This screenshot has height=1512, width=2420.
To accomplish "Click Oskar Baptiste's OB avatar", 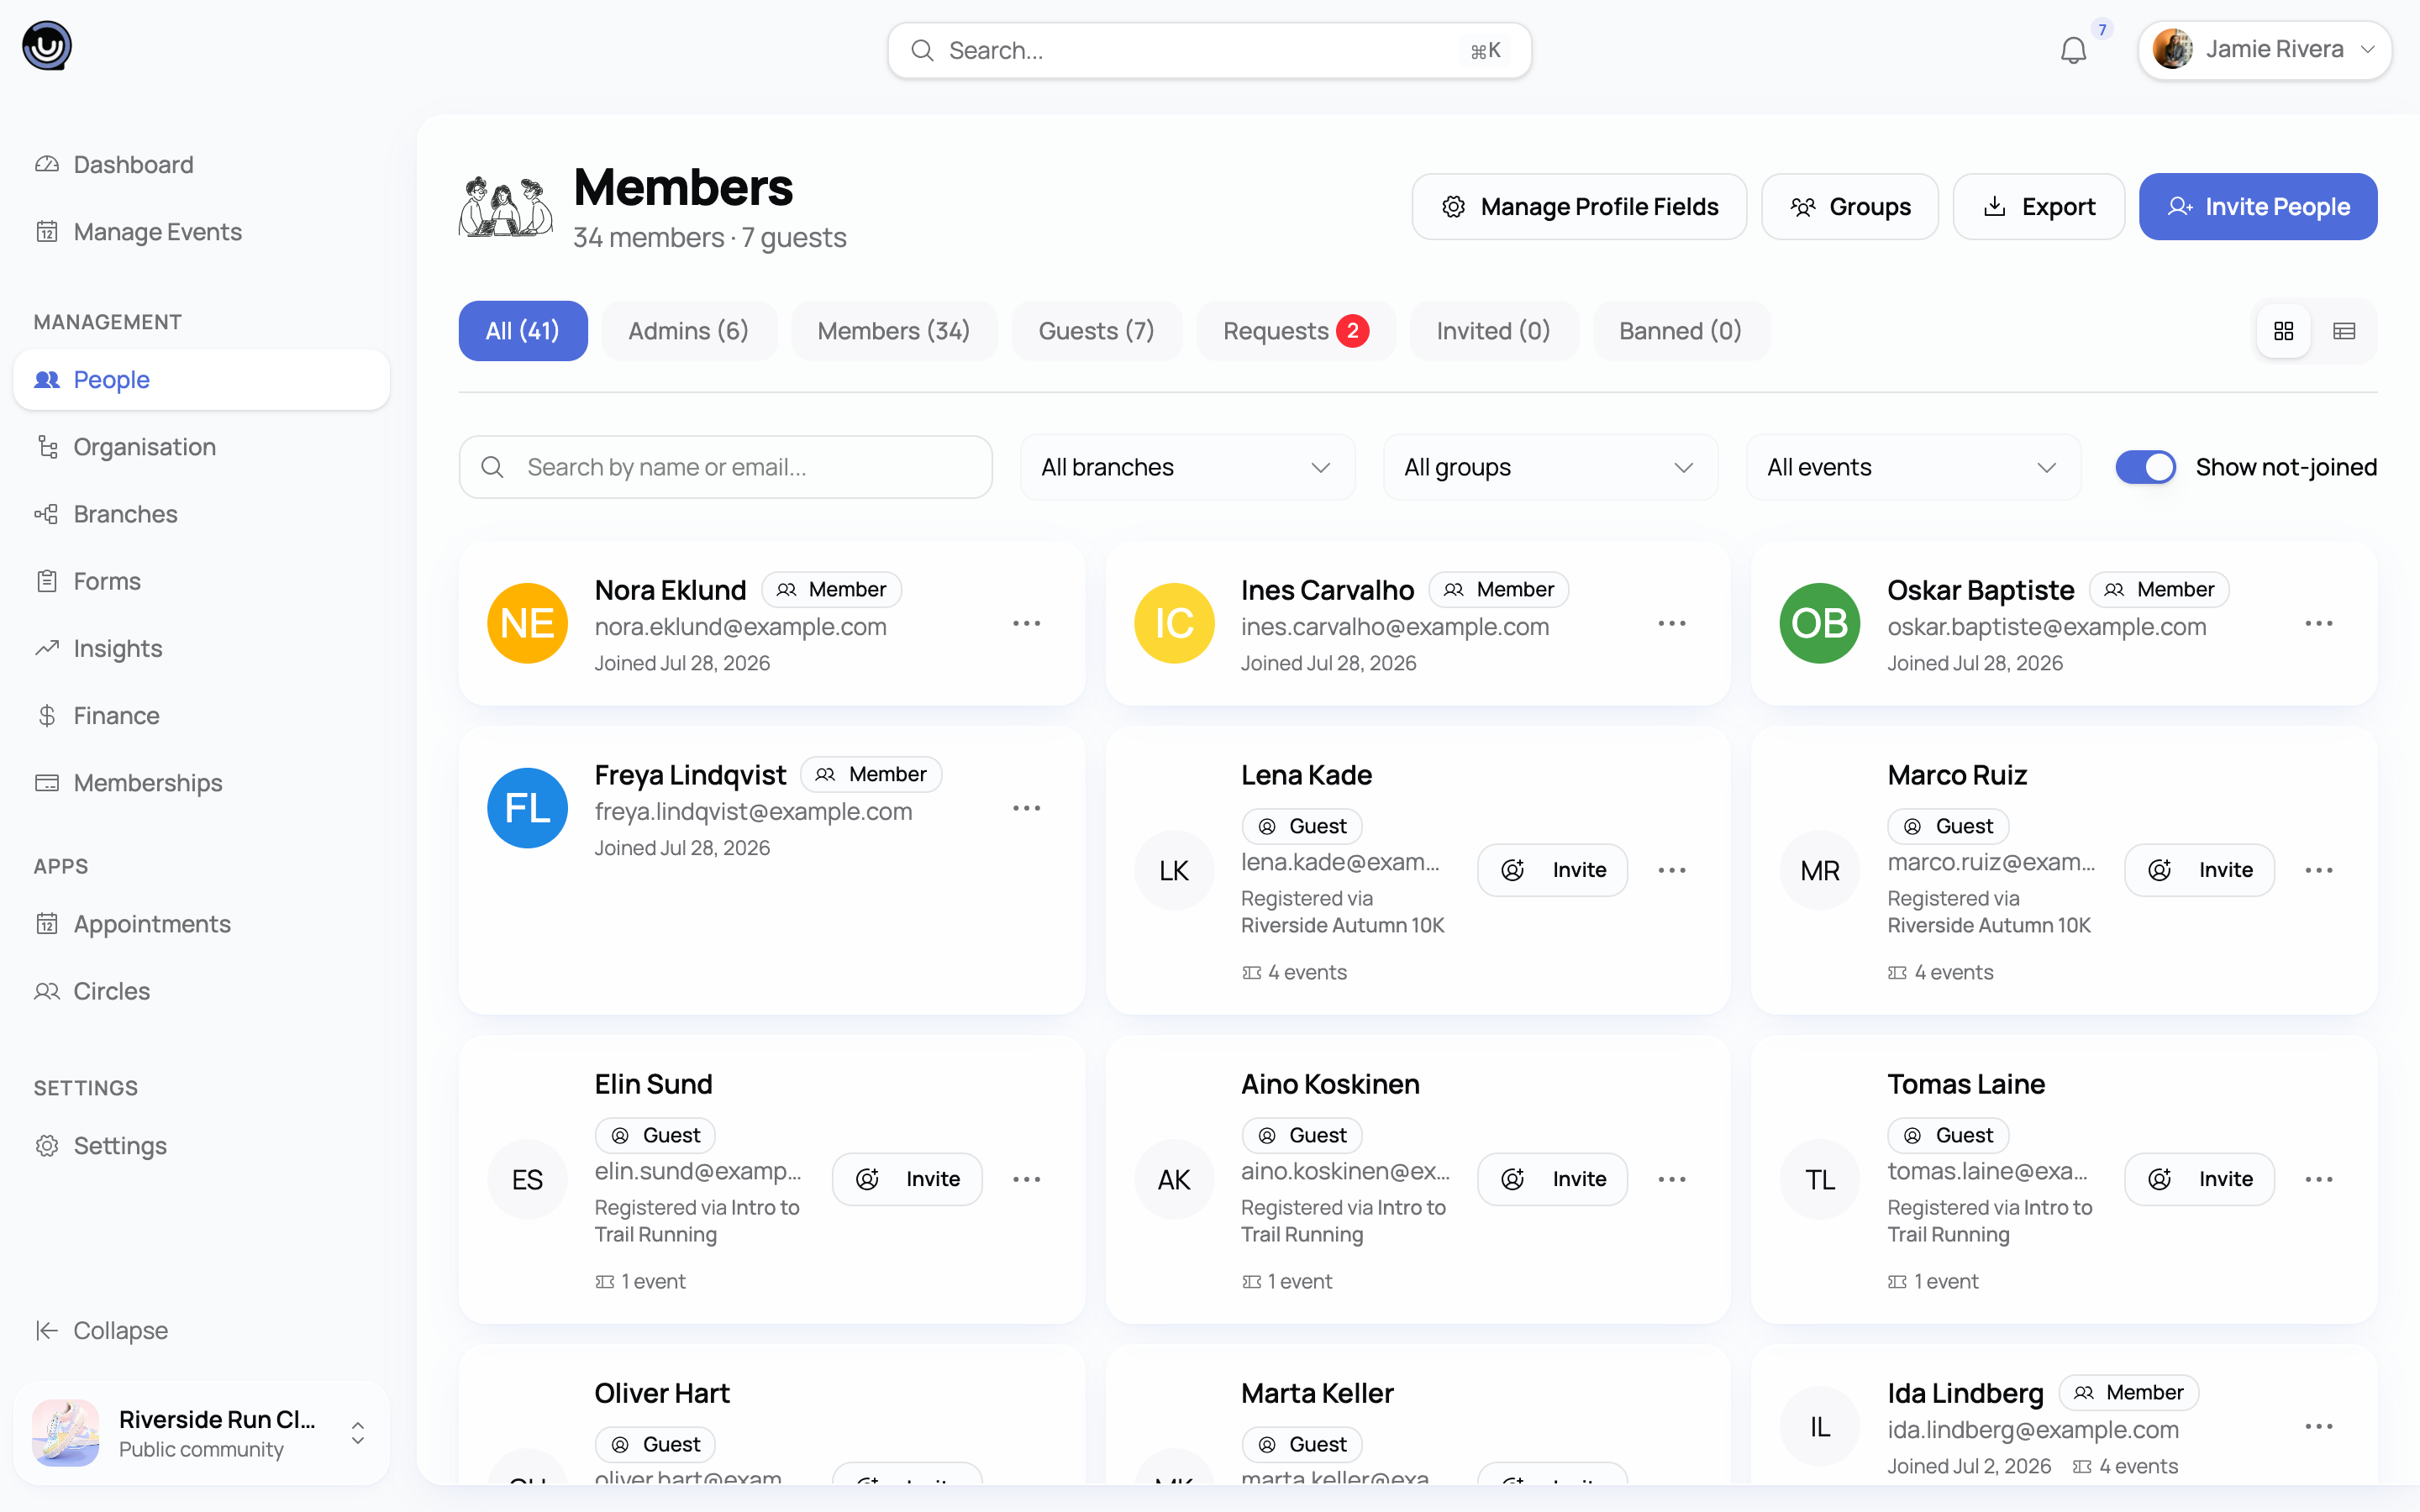I will point(1820,623).
